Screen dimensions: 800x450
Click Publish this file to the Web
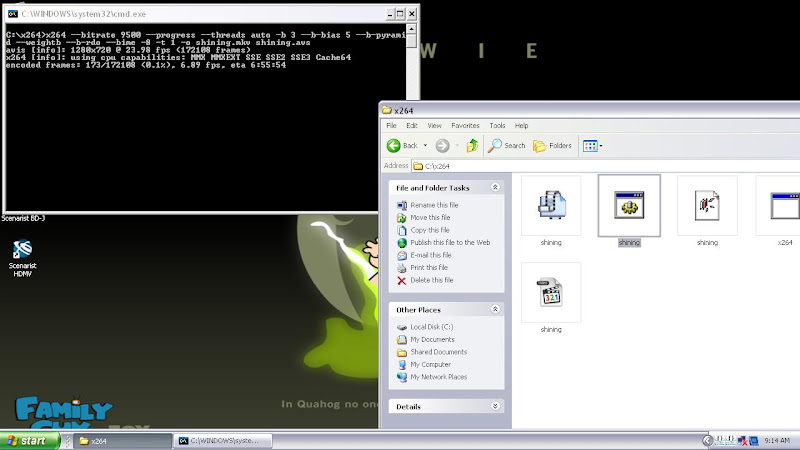pyautogui.click(x=450, y=242)
